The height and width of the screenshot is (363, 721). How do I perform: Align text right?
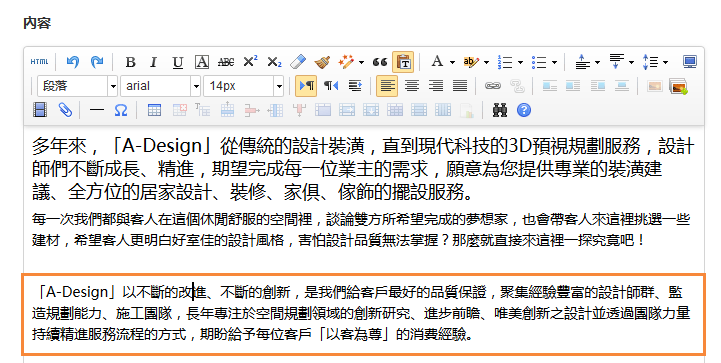pyautogui.click(x=435, y=86)
